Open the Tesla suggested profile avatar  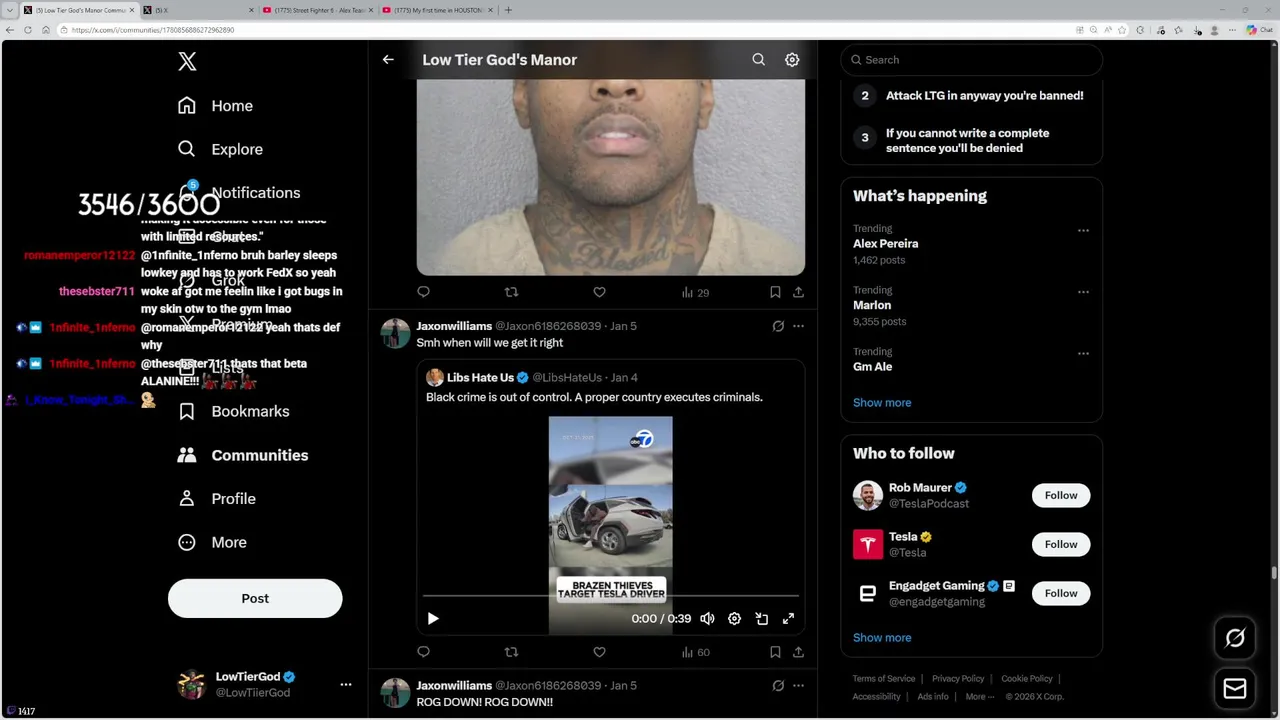868,544
